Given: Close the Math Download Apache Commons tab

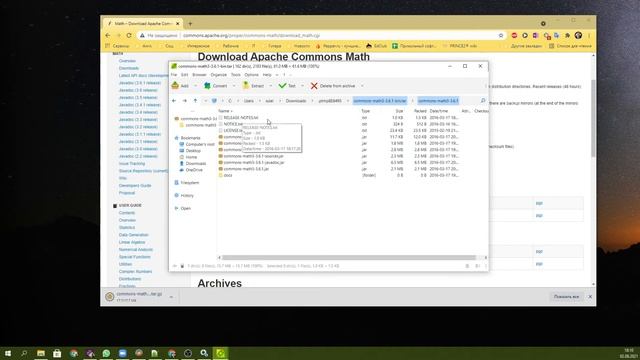Looking at the screenshot, I should pyautogui.click(x=178, y=24).
